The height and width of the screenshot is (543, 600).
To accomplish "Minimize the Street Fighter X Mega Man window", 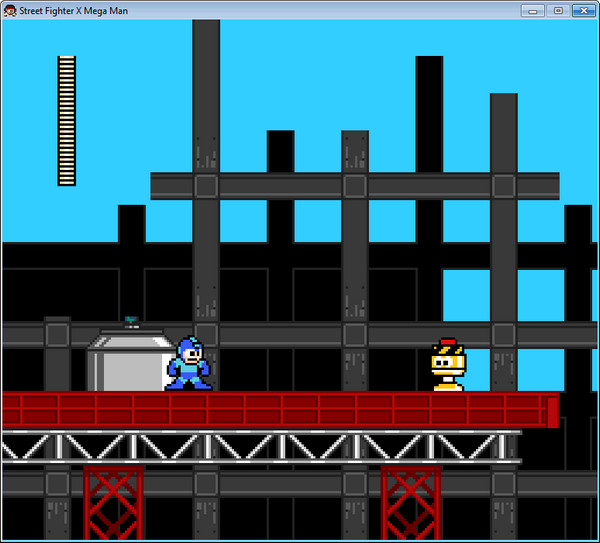I will 533,11.
